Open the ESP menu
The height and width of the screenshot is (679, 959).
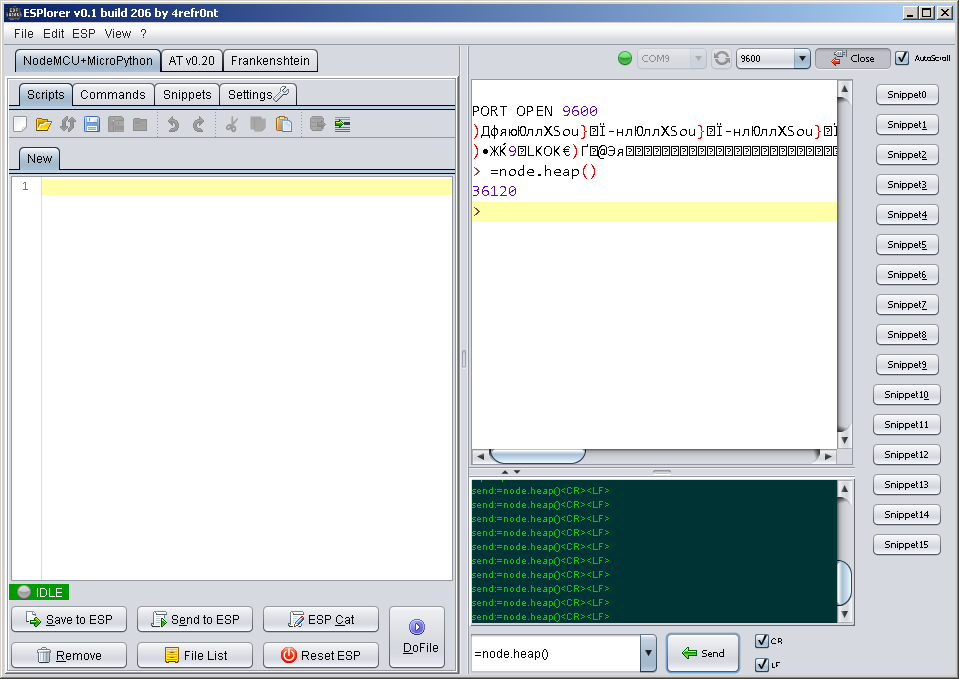(84, 33)
